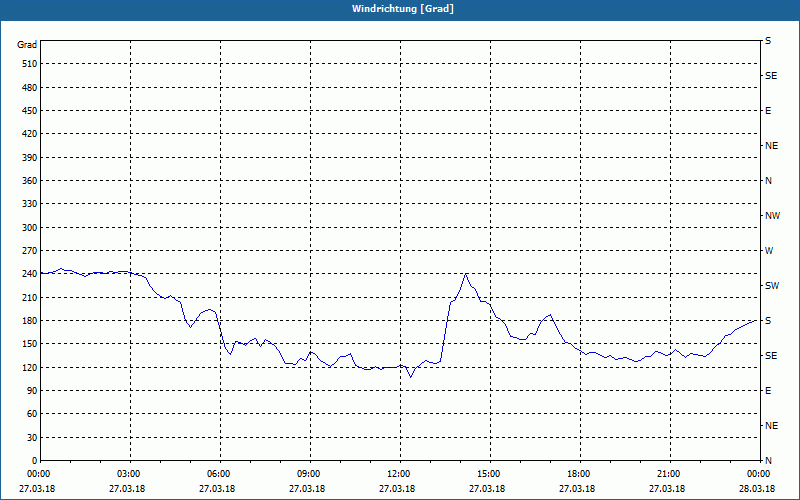Click the blue curve's peak after 14:00
This screenshot has width=800, height=500.
[466, 274]
